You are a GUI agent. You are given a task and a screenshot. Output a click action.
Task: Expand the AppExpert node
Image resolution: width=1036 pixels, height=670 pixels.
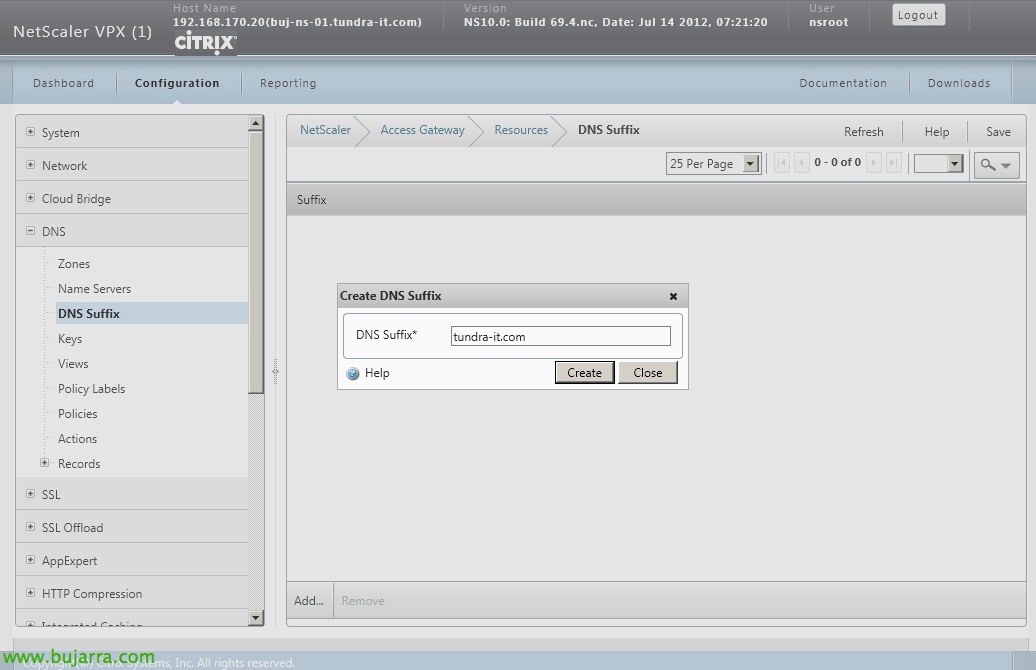coord(30,560)
